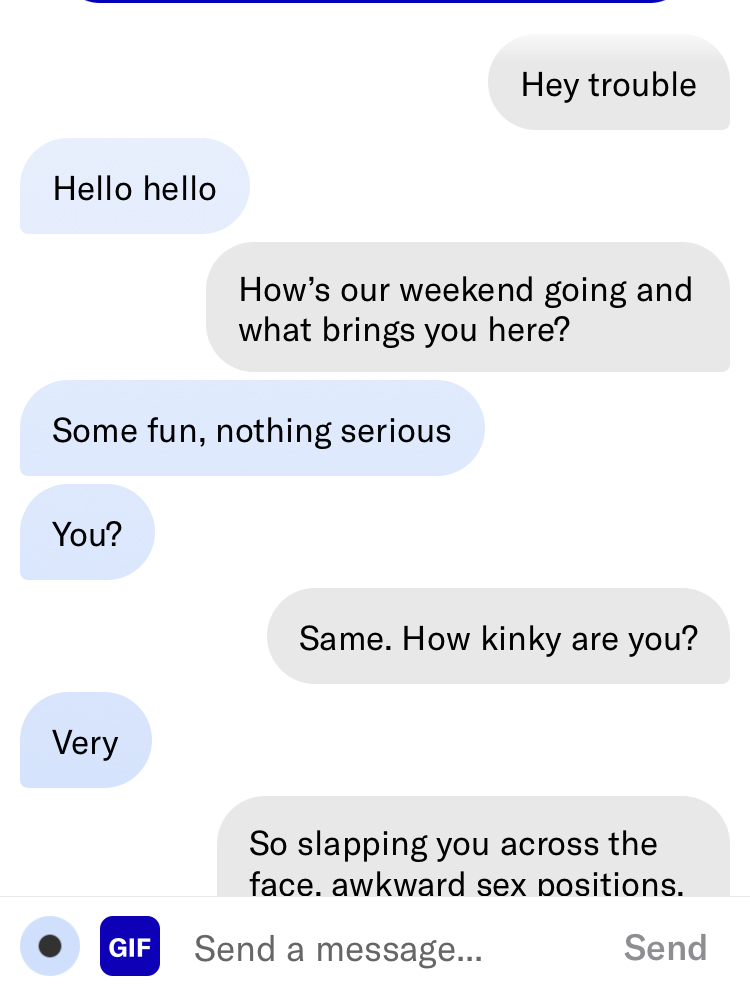Tap the word "Same." in the gray bubble
This screenshot has width=750, height=996.
tap(345, 638)
